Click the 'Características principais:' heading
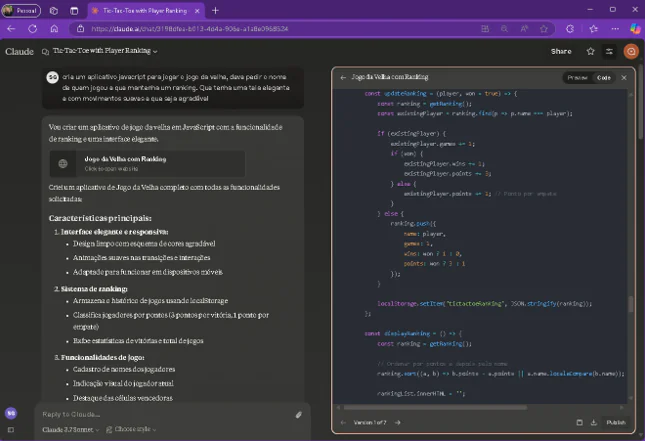 click(100, 218)
